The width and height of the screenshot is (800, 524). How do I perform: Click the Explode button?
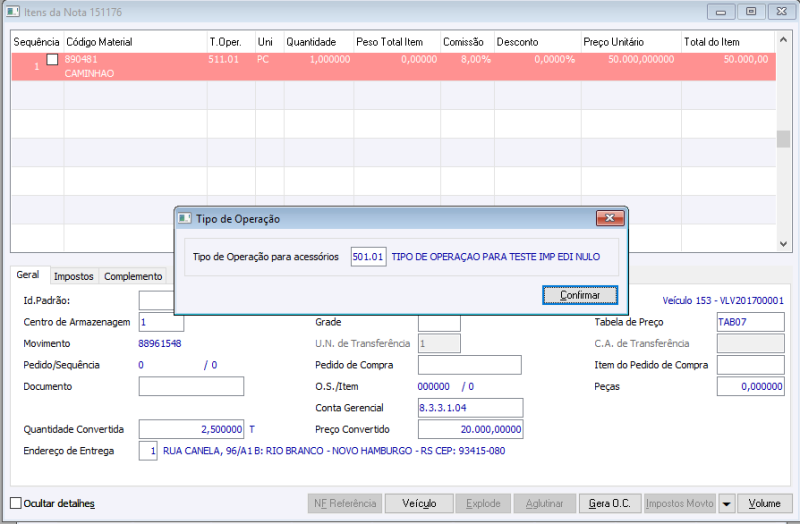pos(483,503)
